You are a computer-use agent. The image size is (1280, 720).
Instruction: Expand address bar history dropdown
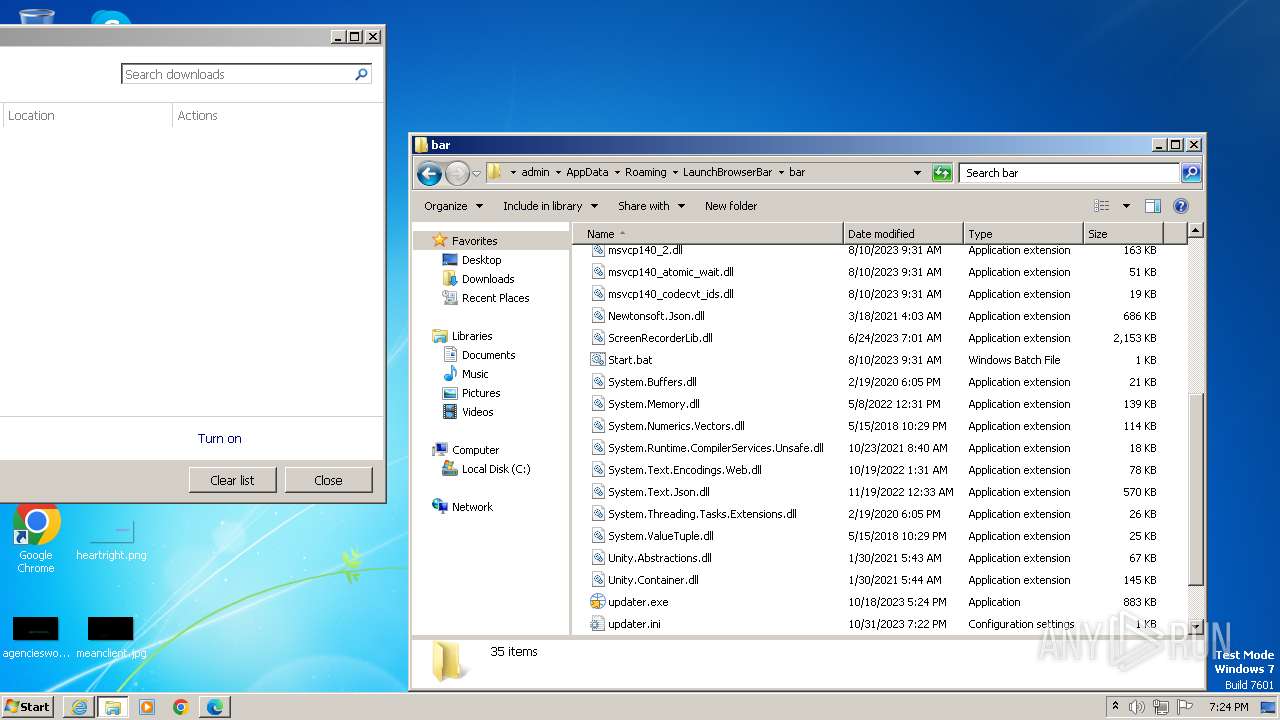coord(917,173)
